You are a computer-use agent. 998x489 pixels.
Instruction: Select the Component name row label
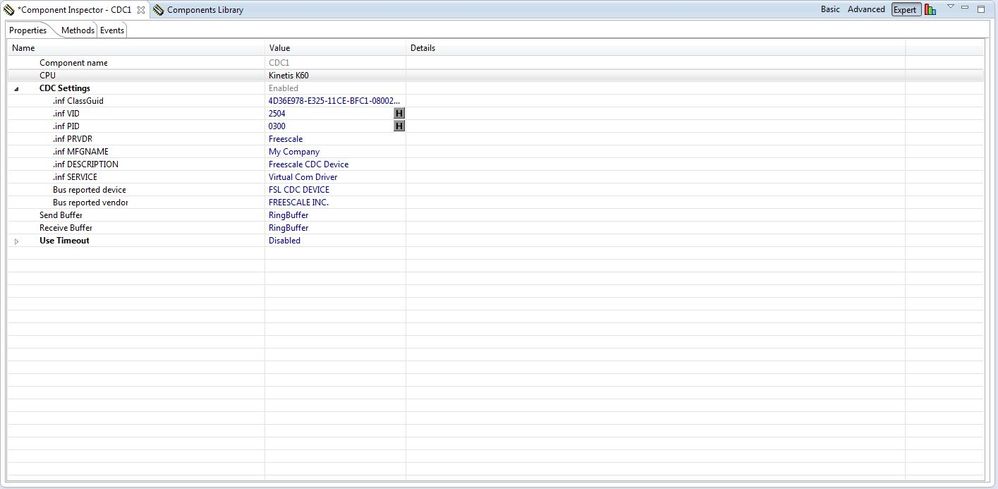73,63
